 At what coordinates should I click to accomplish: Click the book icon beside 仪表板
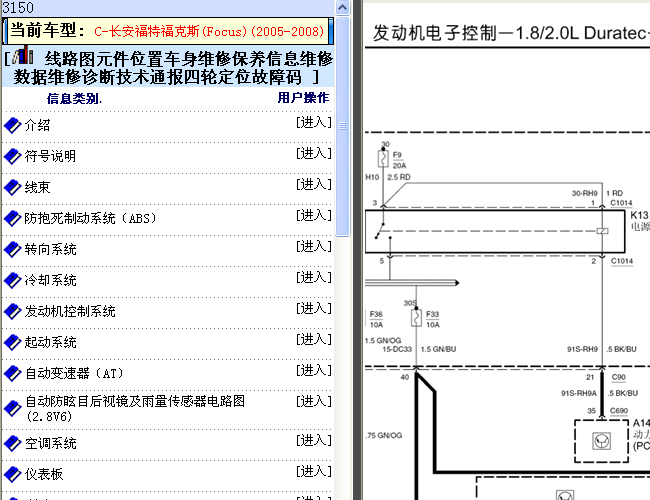(12, 474)
